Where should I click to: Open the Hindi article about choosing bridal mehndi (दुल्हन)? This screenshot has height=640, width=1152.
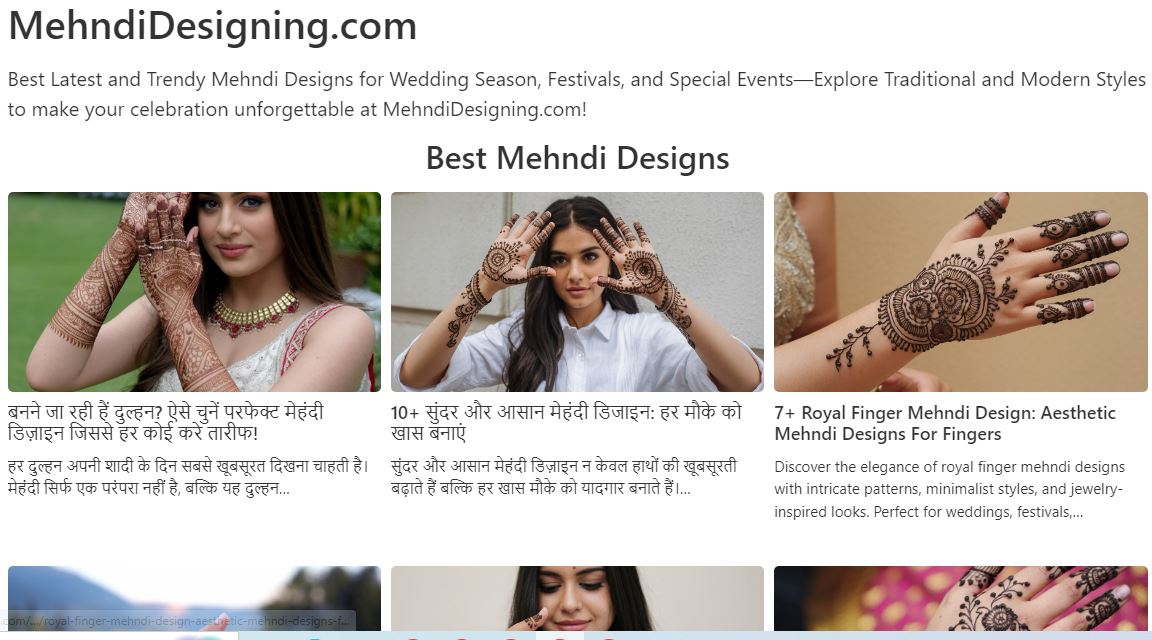point(166,423)
